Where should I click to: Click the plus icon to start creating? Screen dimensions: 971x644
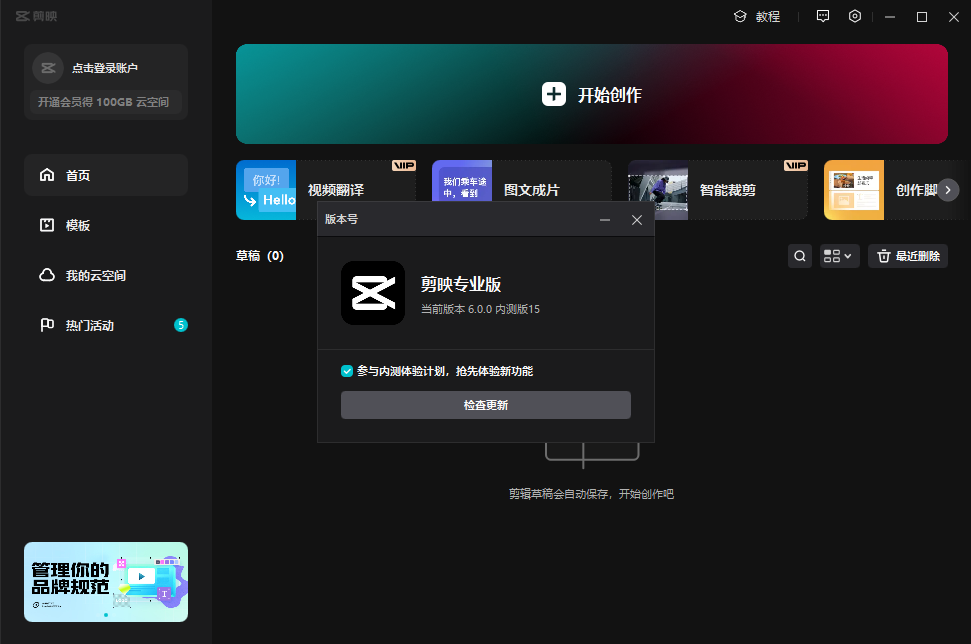pos(554,95)
